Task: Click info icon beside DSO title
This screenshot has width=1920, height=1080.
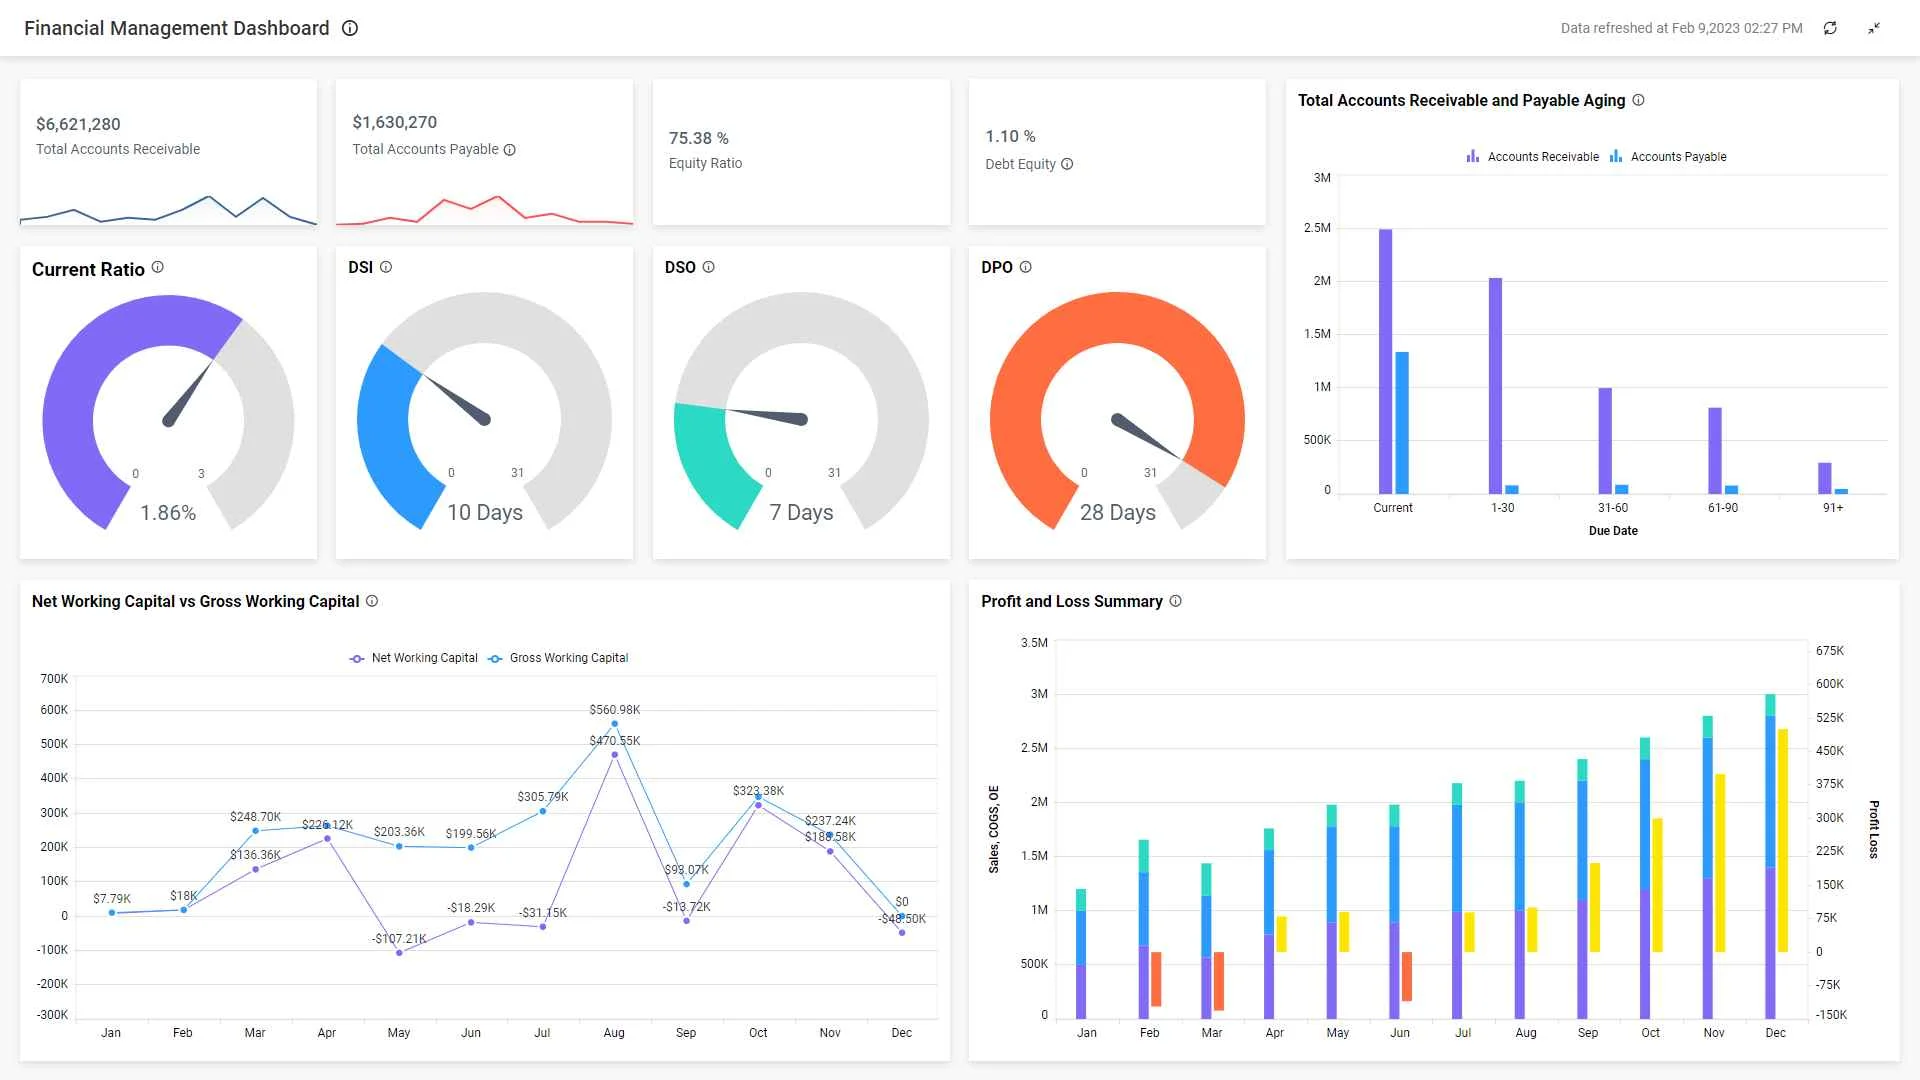Action: 709,267
